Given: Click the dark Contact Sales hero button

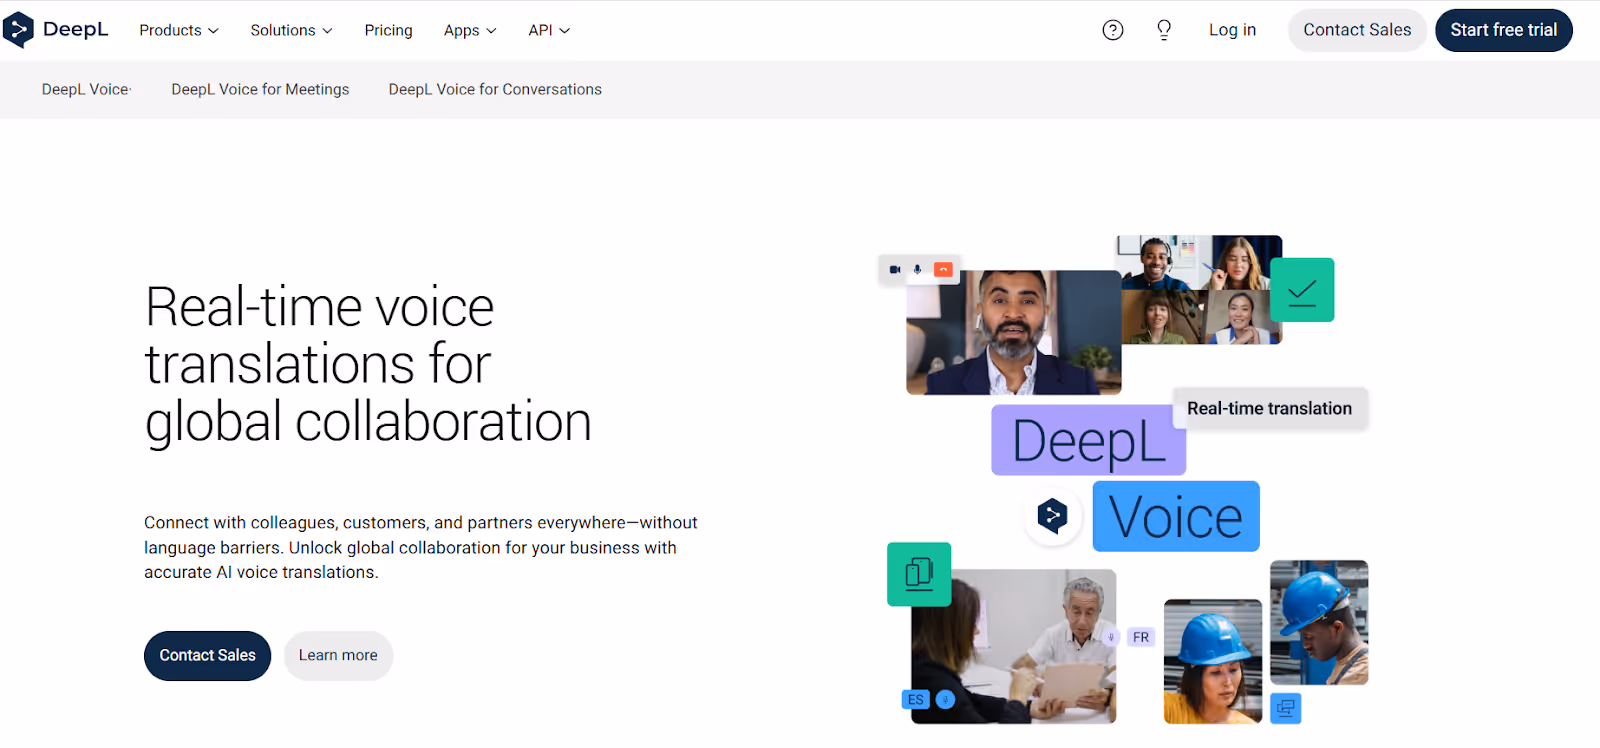Looking at the screenshot, I should pyautogui.click(x=207, y=656).
